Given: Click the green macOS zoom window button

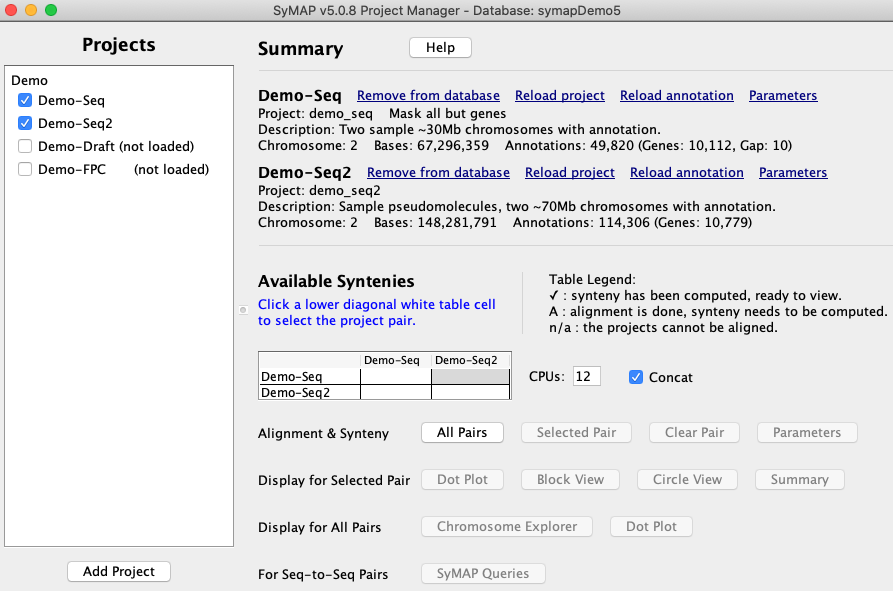Looking at the screenshot, I should pos(51,10).
